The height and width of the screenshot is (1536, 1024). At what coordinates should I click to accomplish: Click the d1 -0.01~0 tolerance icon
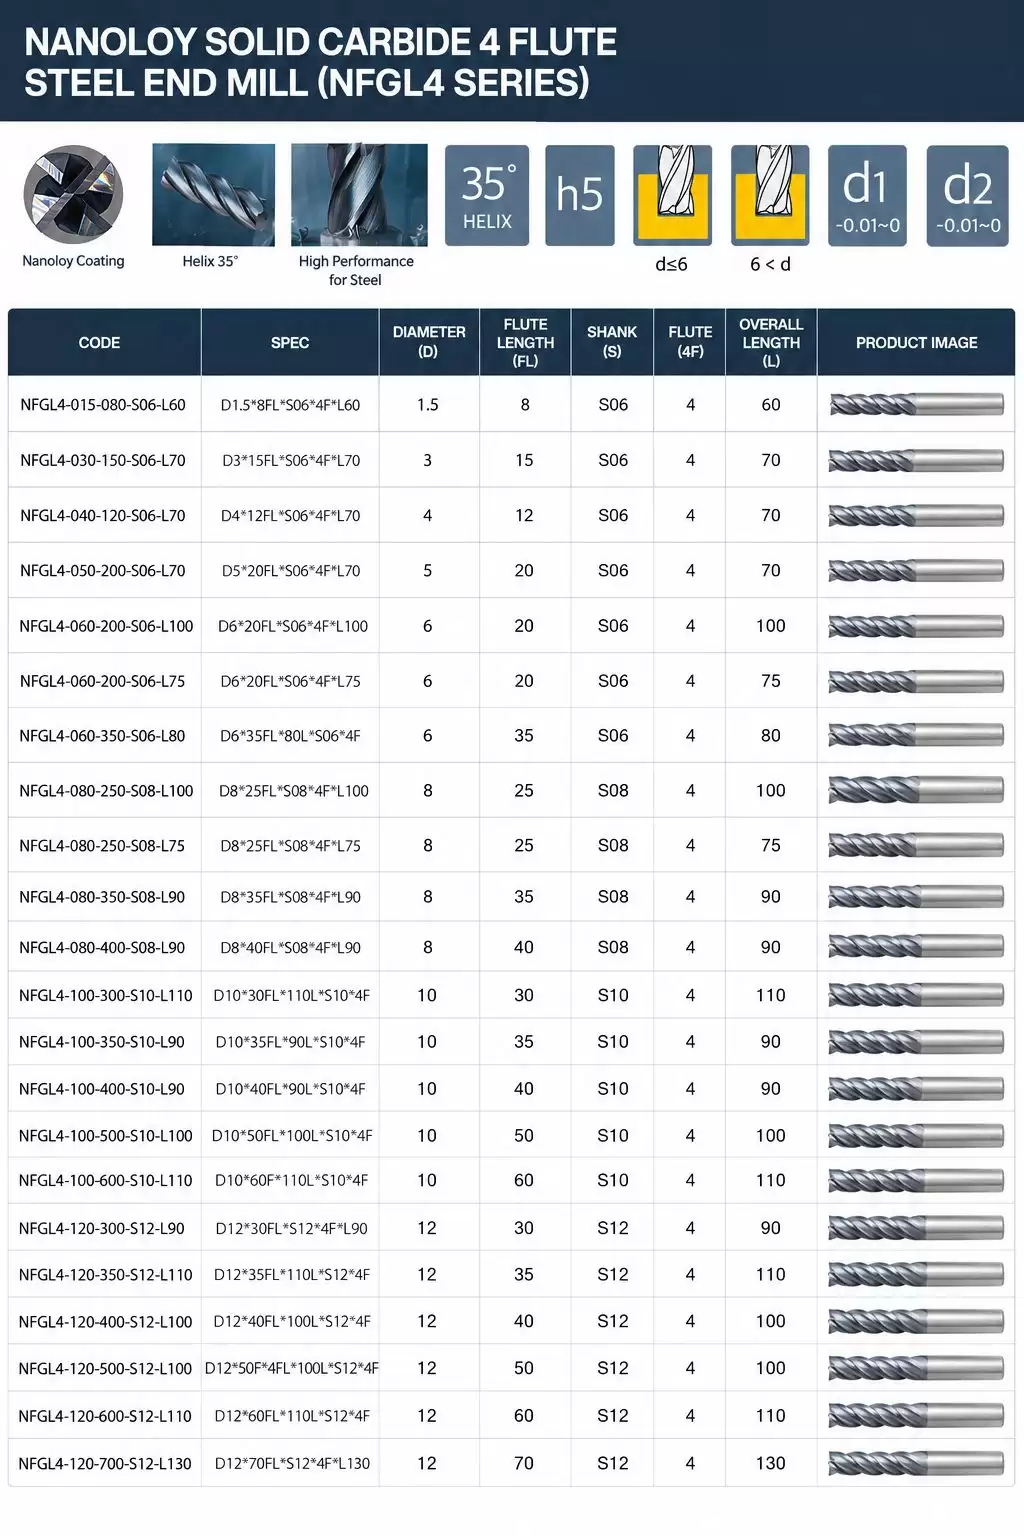[x=867, y=196]
